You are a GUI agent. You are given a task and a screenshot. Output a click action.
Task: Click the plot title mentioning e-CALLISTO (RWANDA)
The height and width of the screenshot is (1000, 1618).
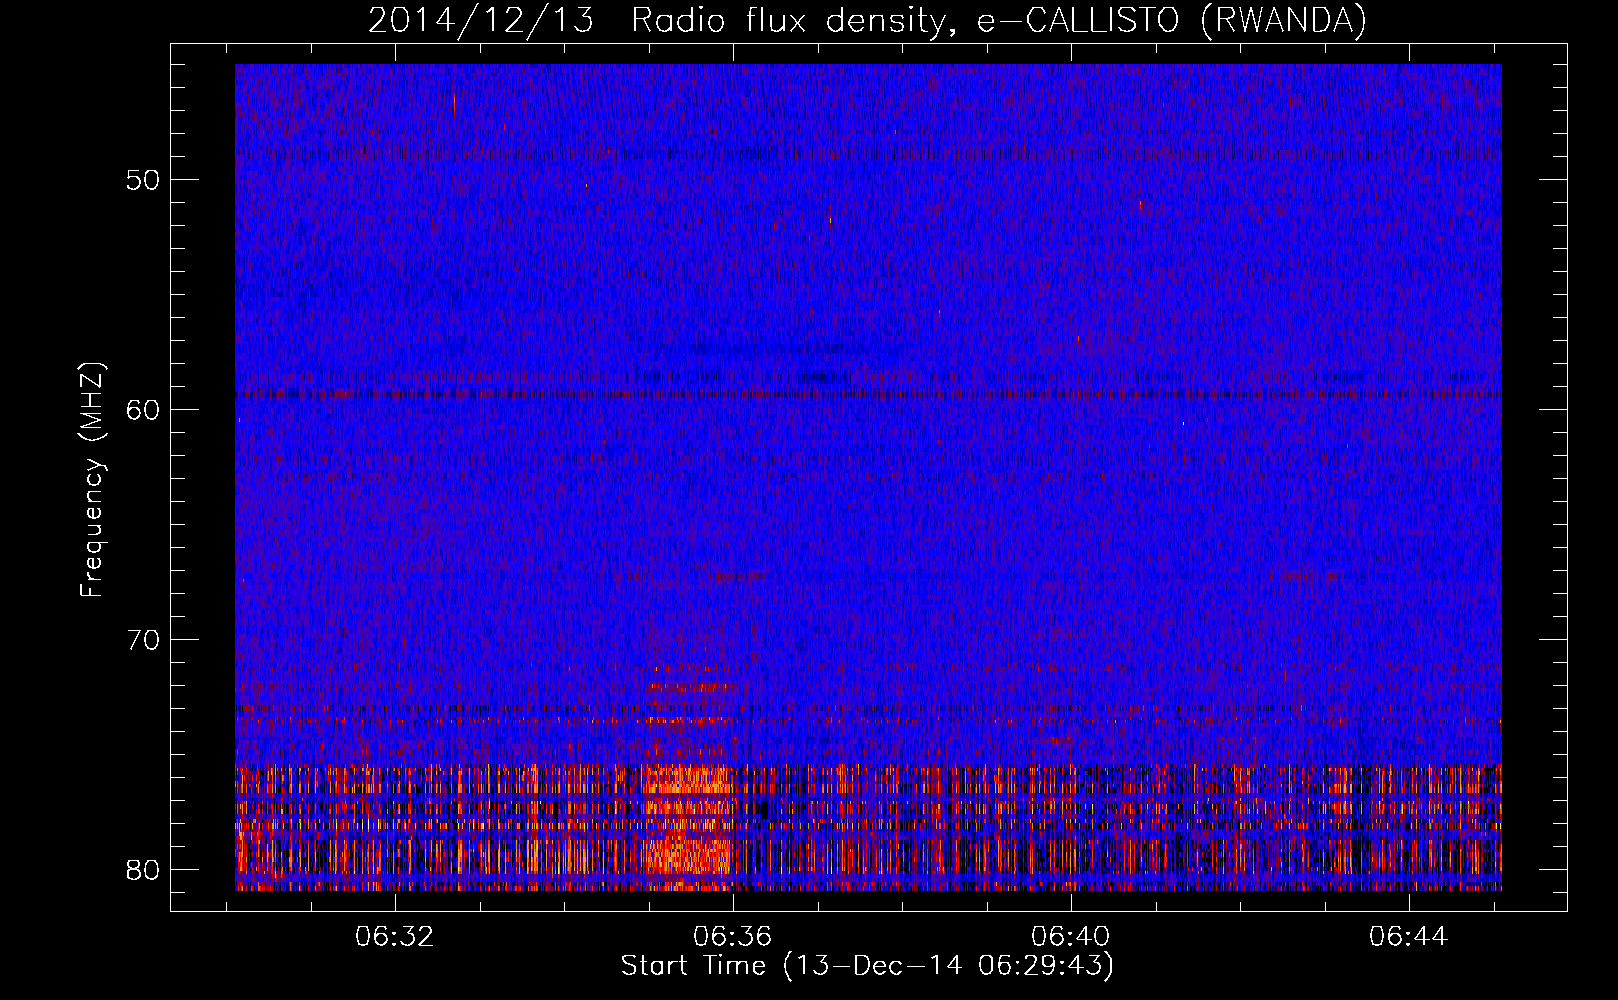pos(867,20)
